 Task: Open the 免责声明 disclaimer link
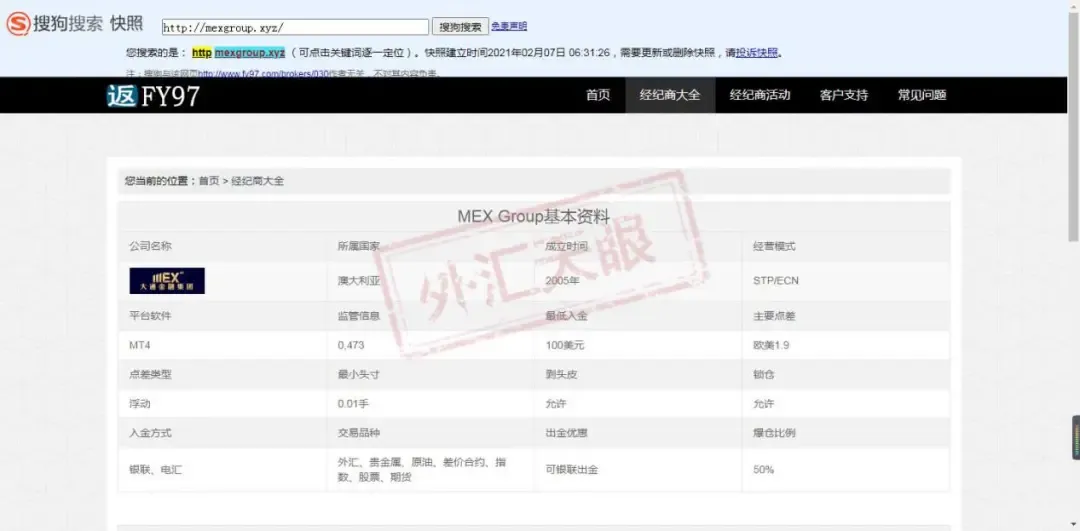509,26
